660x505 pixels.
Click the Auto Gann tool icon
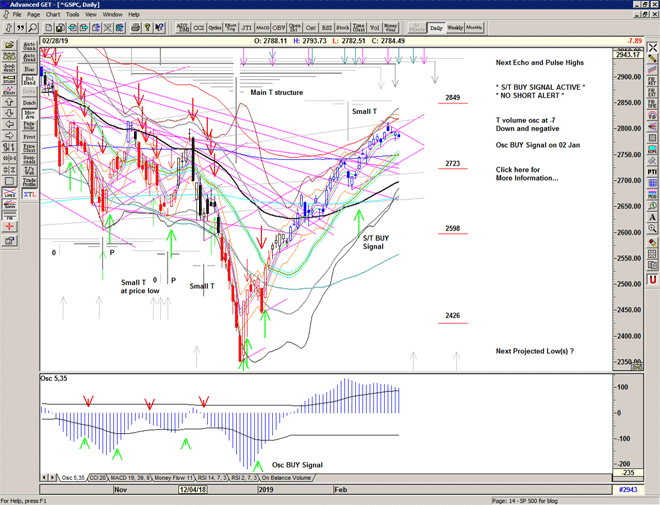tap(29, 46)
